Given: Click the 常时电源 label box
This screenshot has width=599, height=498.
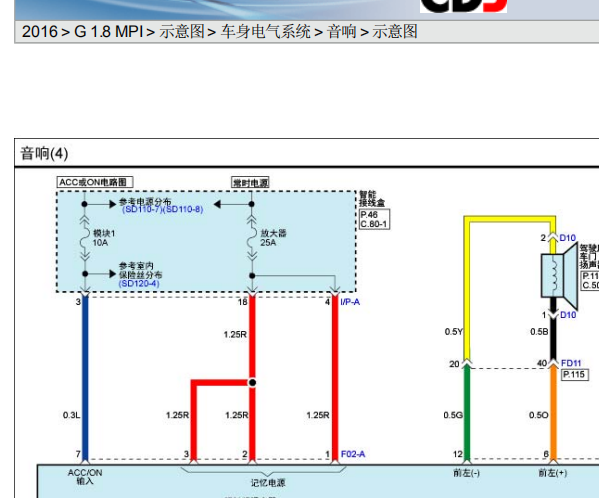Looking at the screenshot, I should 251,183.
